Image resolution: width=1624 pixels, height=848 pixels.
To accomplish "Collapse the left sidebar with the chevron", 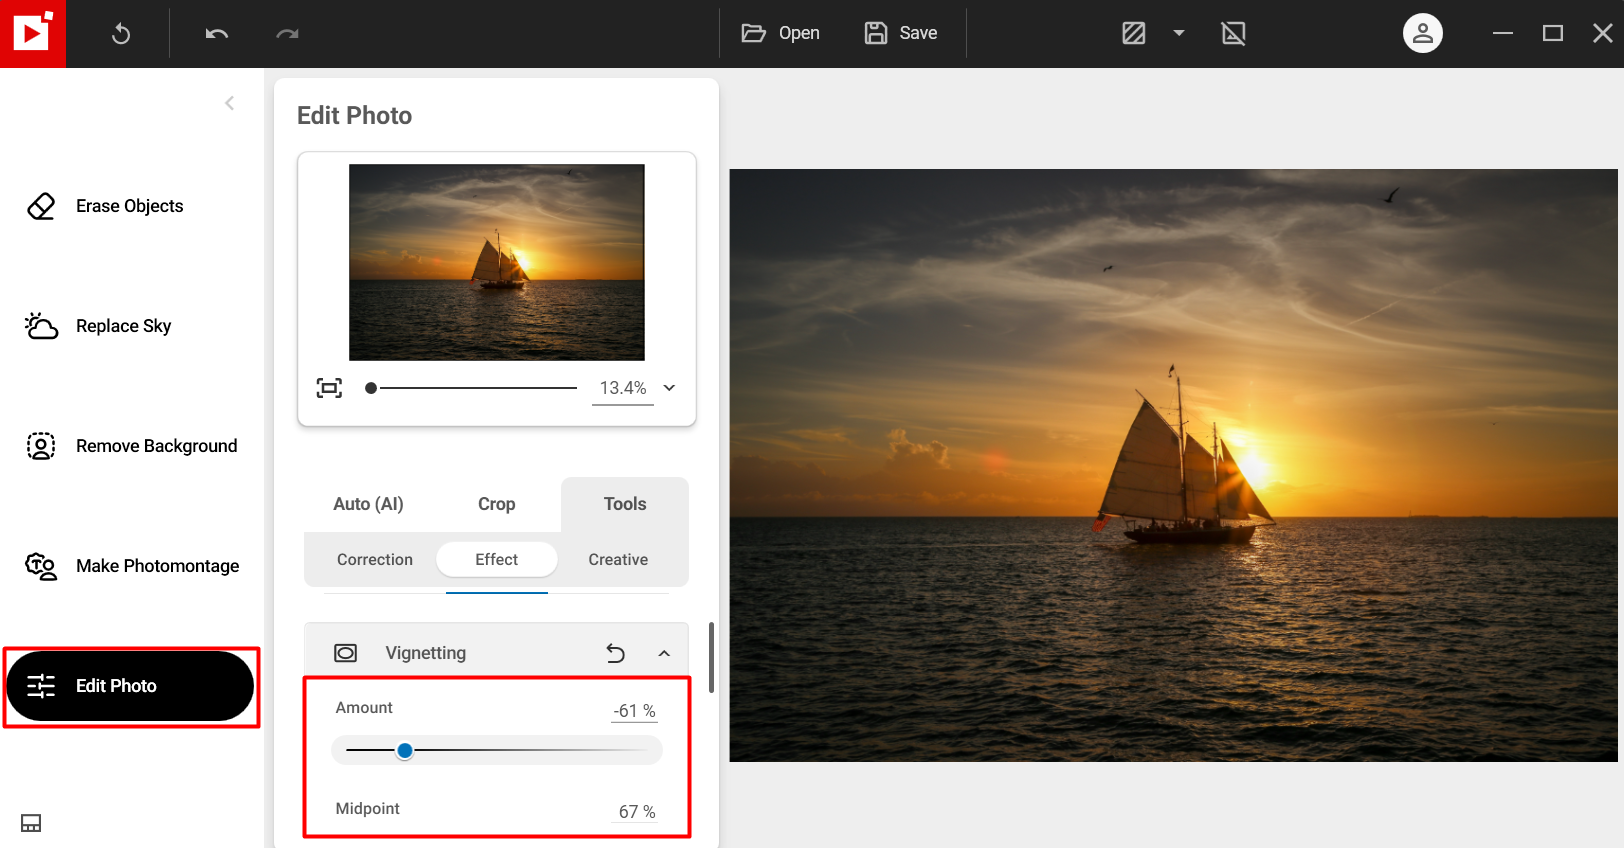I will coord(229,103).
